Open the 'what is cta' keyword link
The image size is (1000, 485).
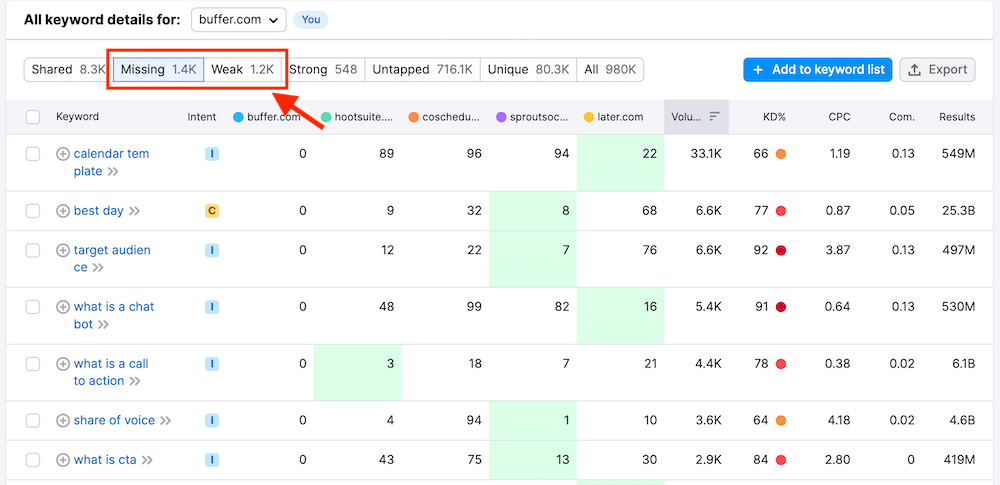tap(105, 460)
